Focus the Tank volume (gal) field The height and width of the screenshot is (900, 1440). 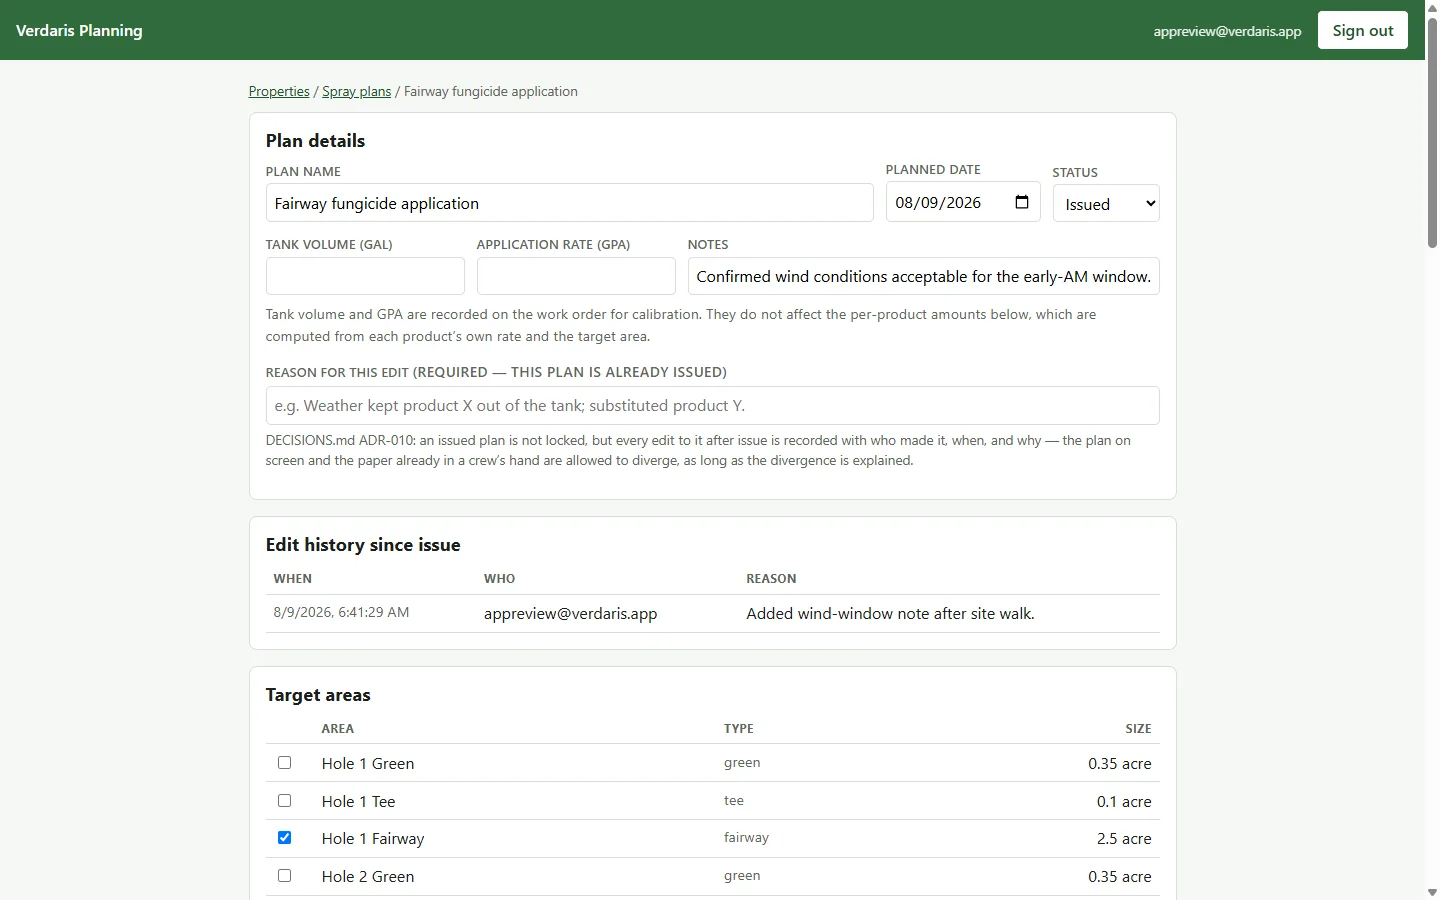tap(365, 276)
